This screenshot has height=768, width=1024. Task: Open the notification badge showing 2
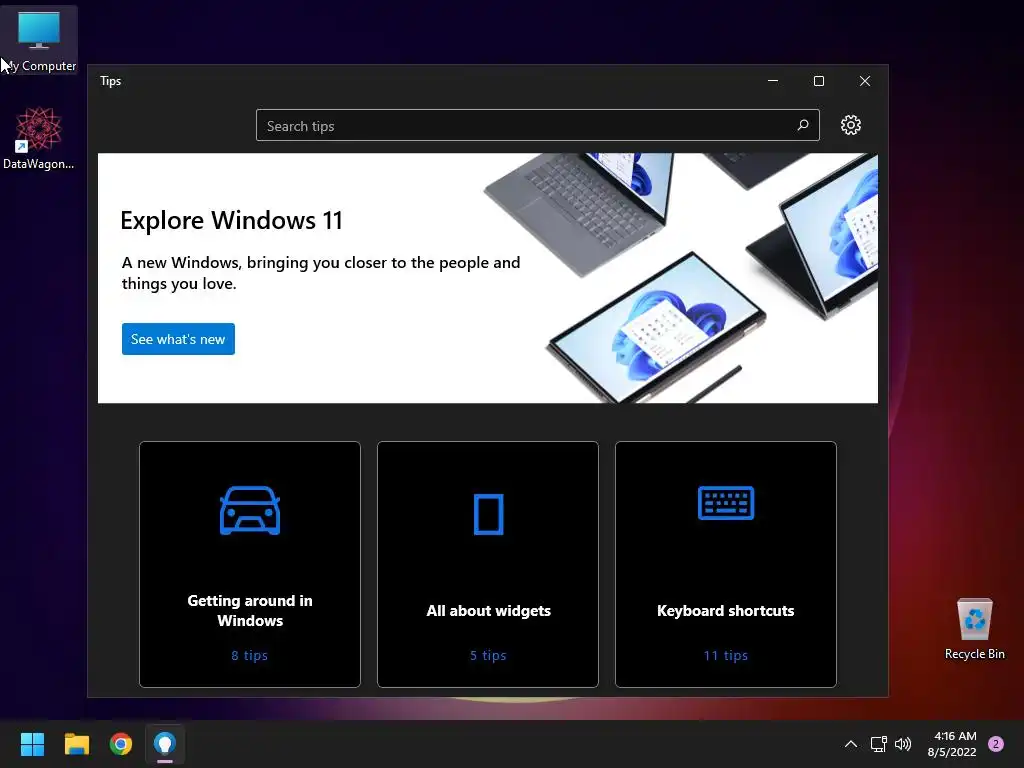[x=996, y=744]
